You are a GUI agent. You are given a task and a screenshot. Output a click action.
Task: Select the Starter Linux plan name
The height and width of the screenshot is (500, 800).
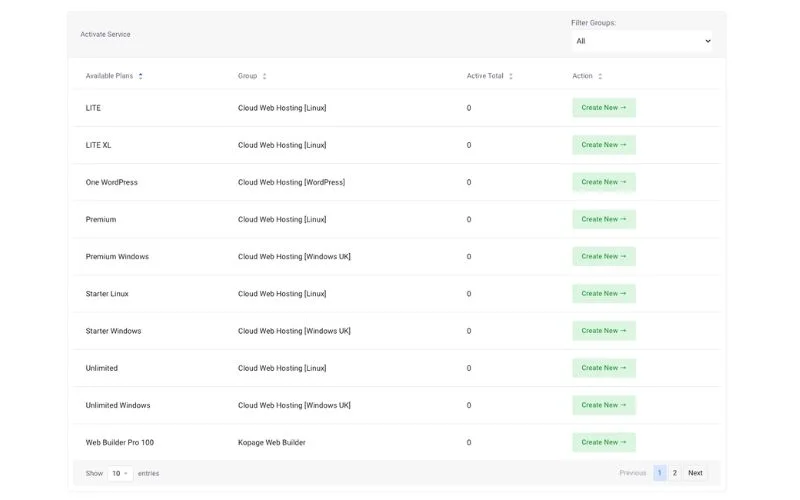point(107,294)
